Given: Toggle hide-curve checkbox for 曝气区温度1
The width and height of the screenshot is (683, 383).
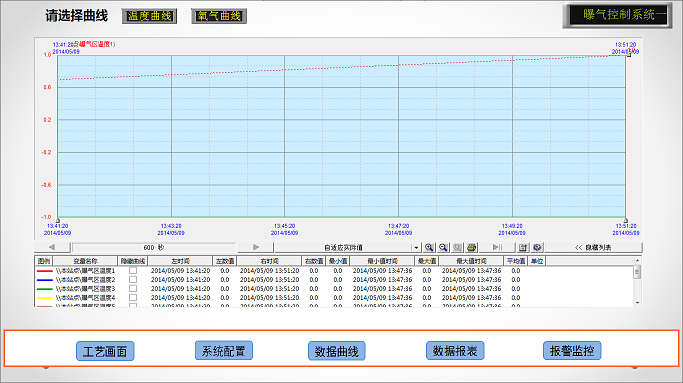Looking at the screenshot, I should (133, 271).
